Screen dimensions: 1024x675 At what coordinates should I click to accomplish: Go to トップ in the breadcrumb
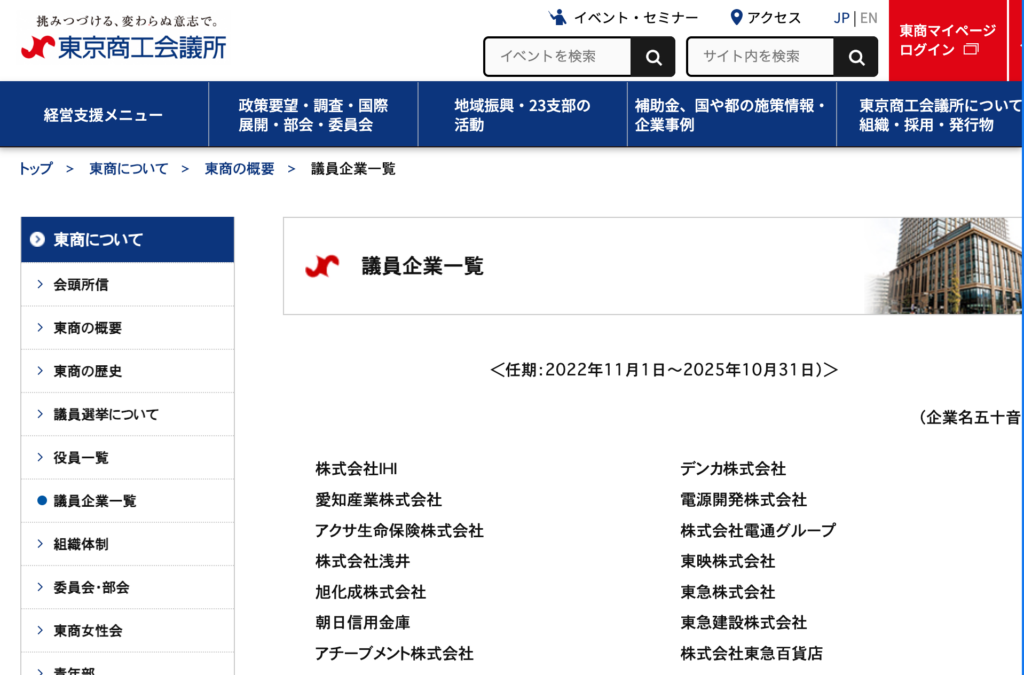coord(35,169)
